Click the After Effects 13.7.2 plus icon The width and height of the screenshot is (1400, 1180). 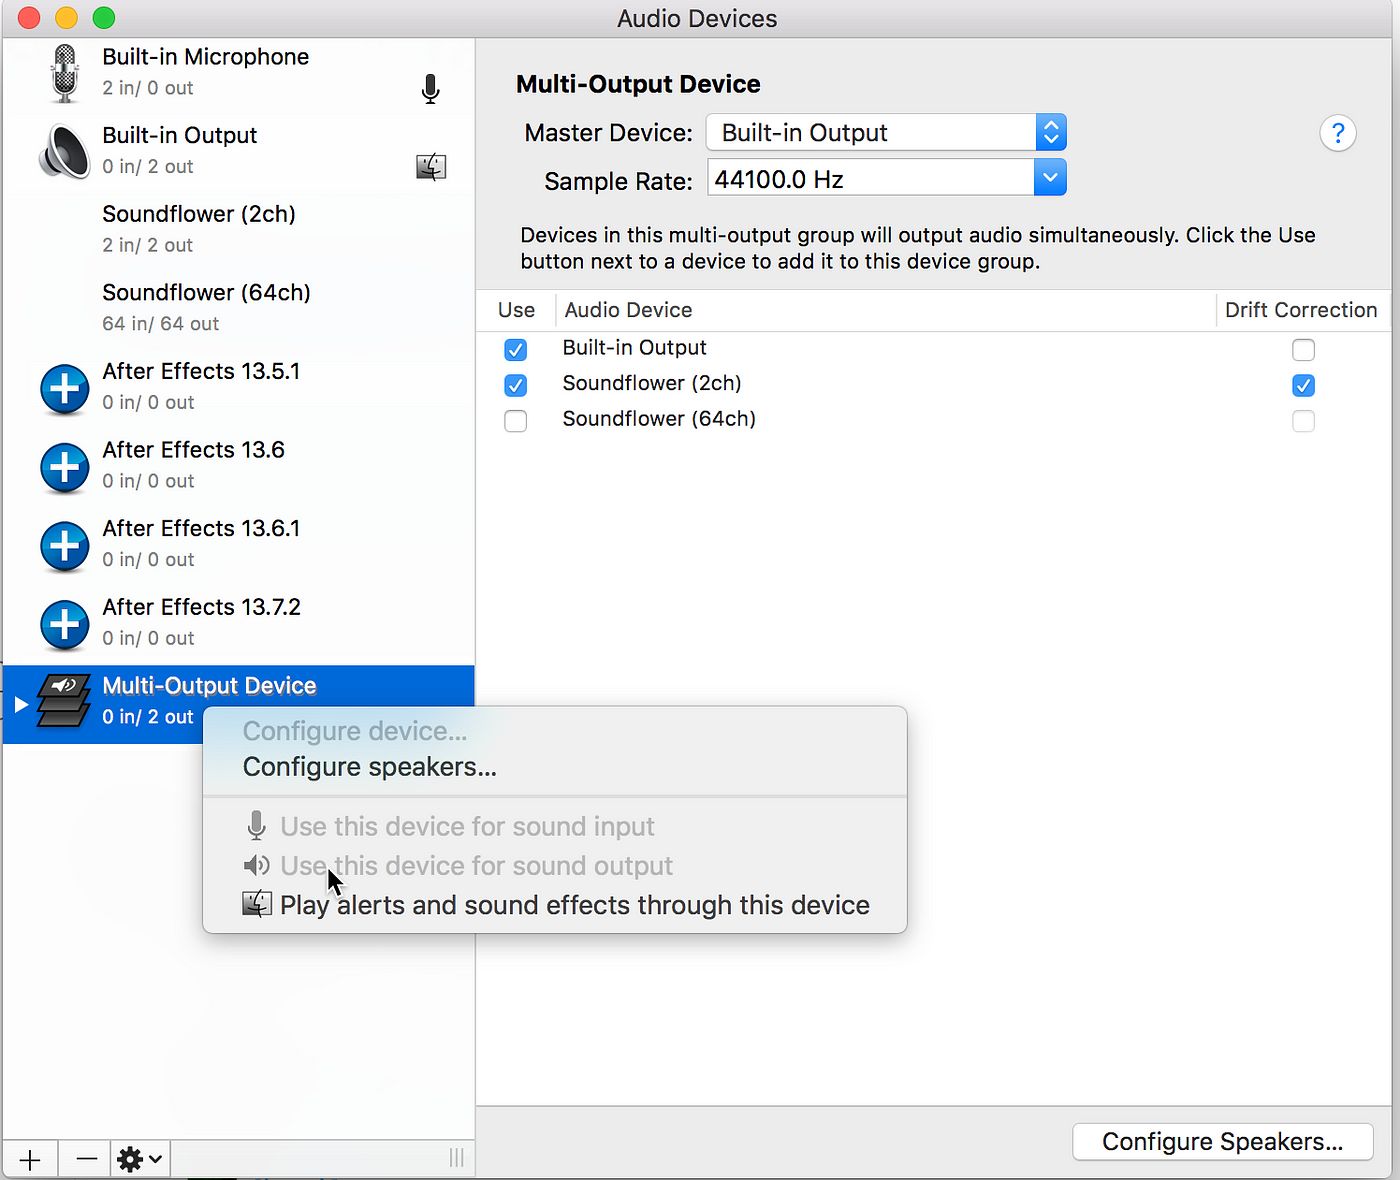click(65, 624)
